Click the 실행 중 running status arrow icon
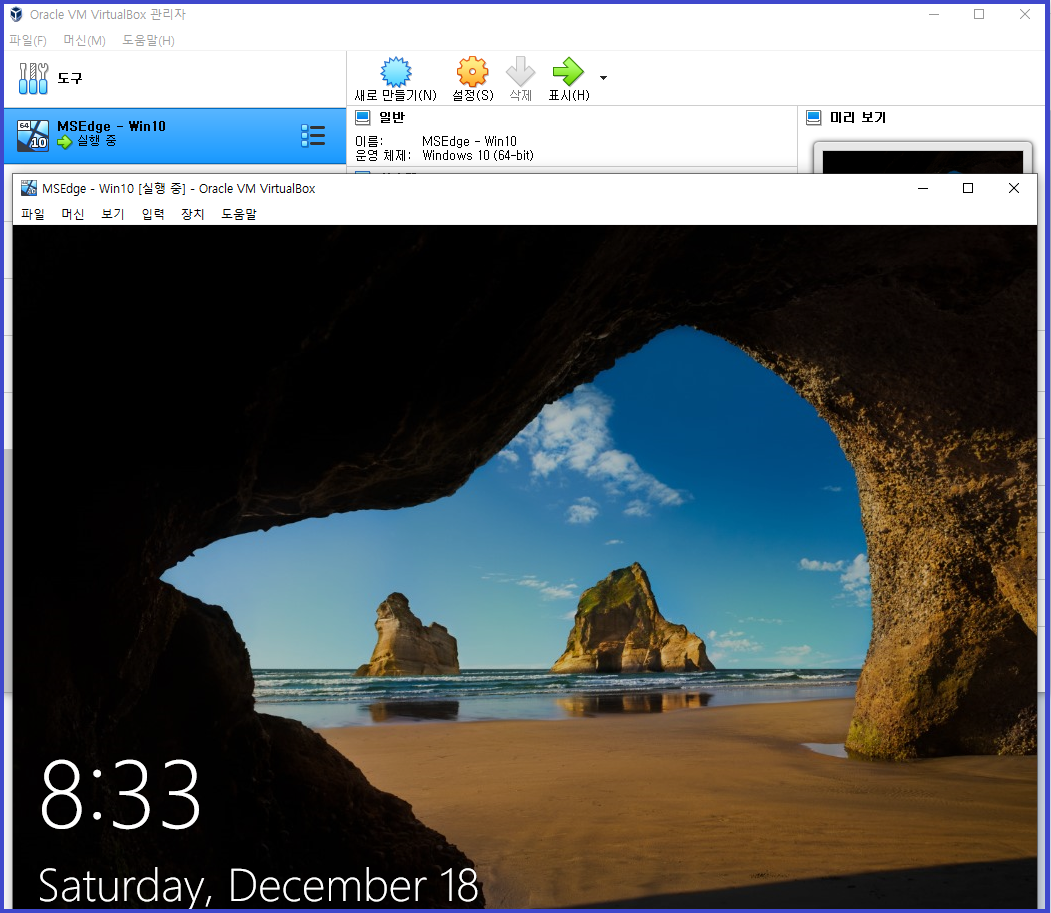The height and width of the screenshot is (913, 1051). [x=64, y=142]
